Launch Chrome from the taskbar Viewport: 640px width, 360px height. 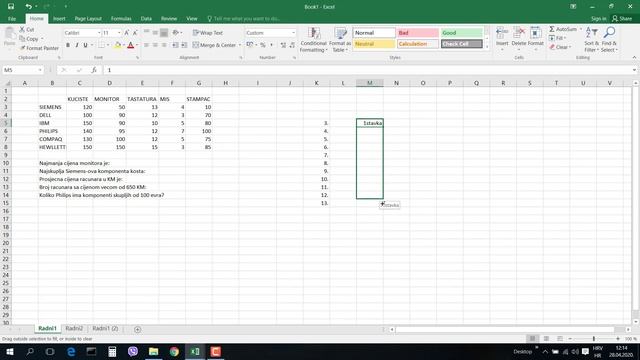[174, 351]
